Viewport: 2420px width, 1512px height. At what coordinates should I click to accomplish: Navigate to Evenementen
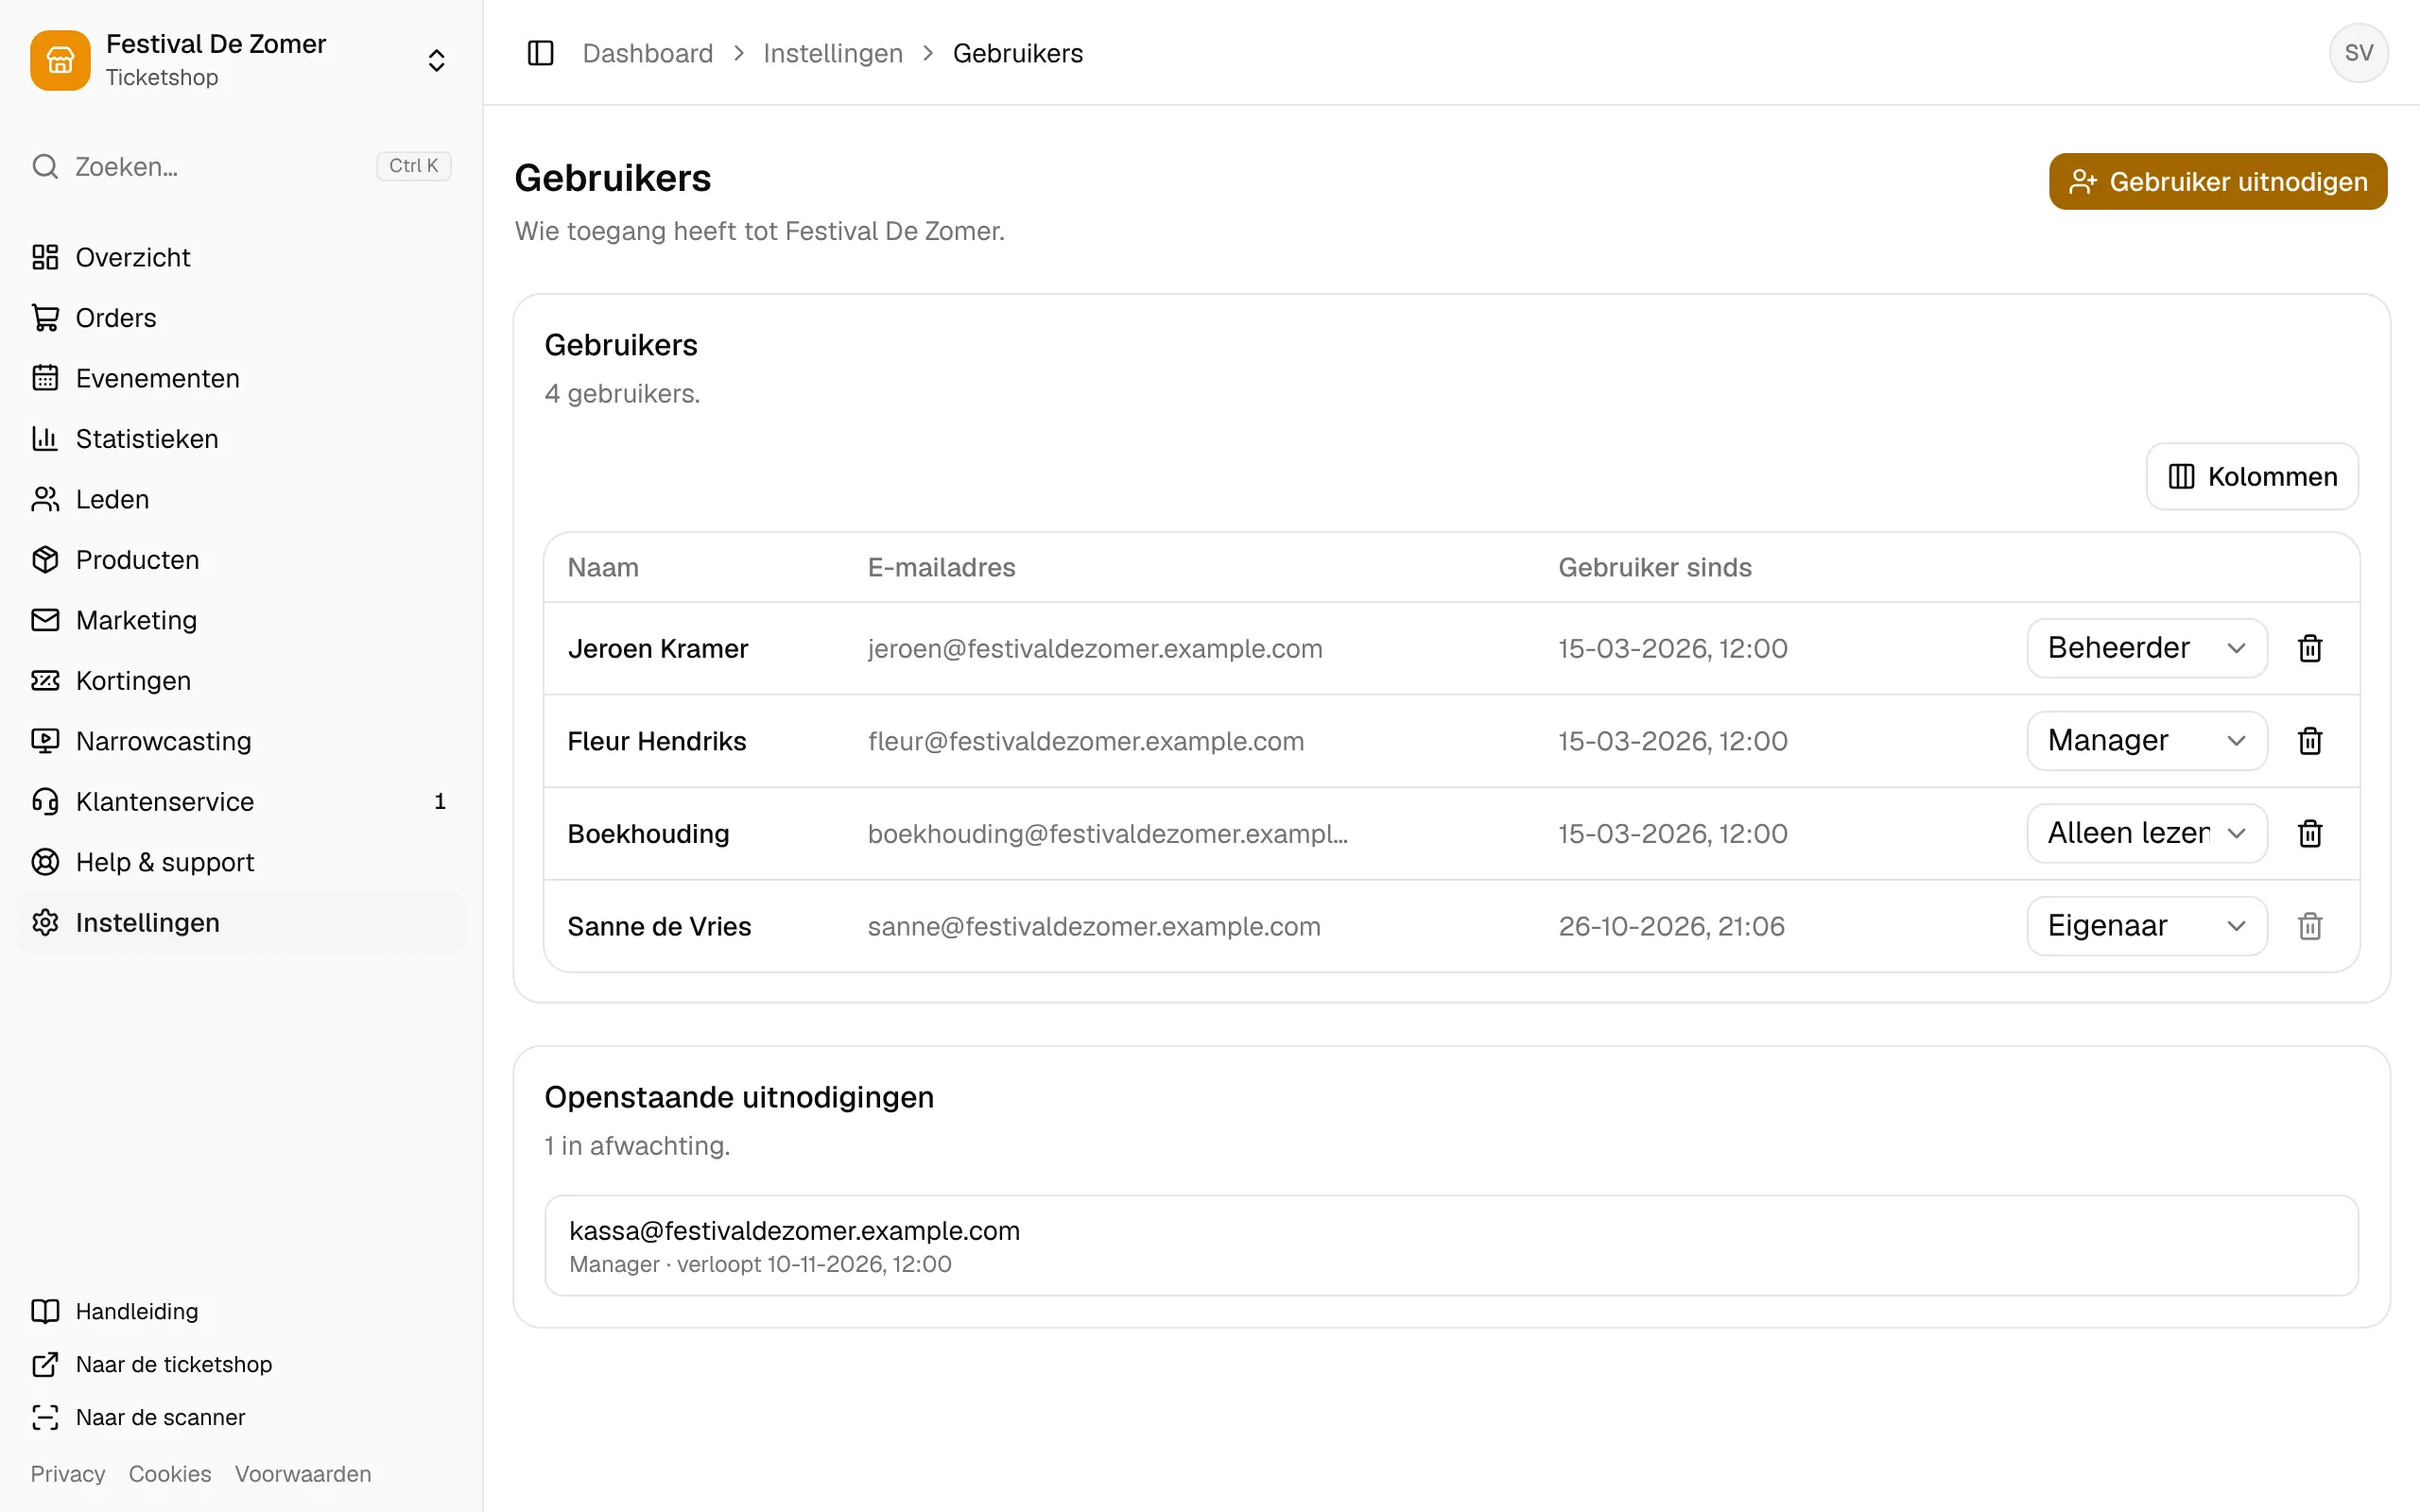point(241,378)
